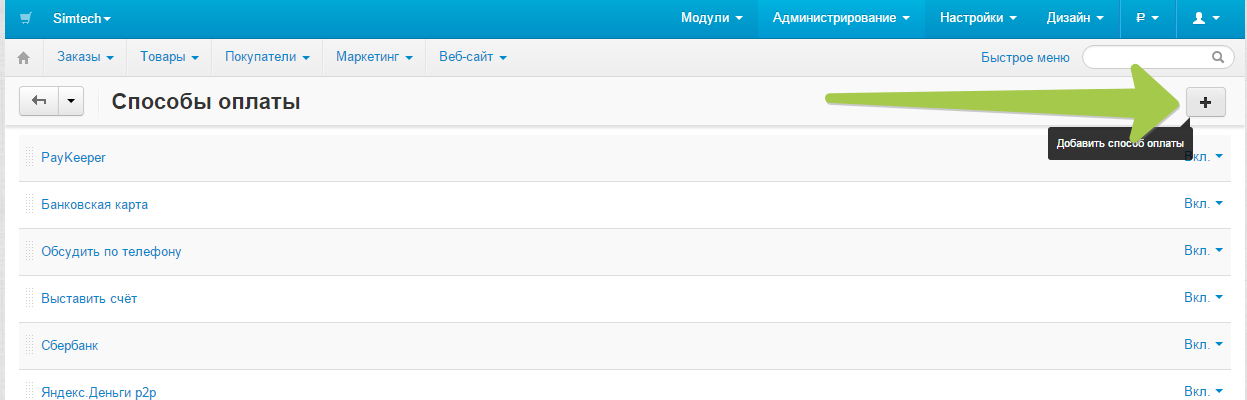
Task: Go to the home dashboard icon
Action: pos(24,58)
